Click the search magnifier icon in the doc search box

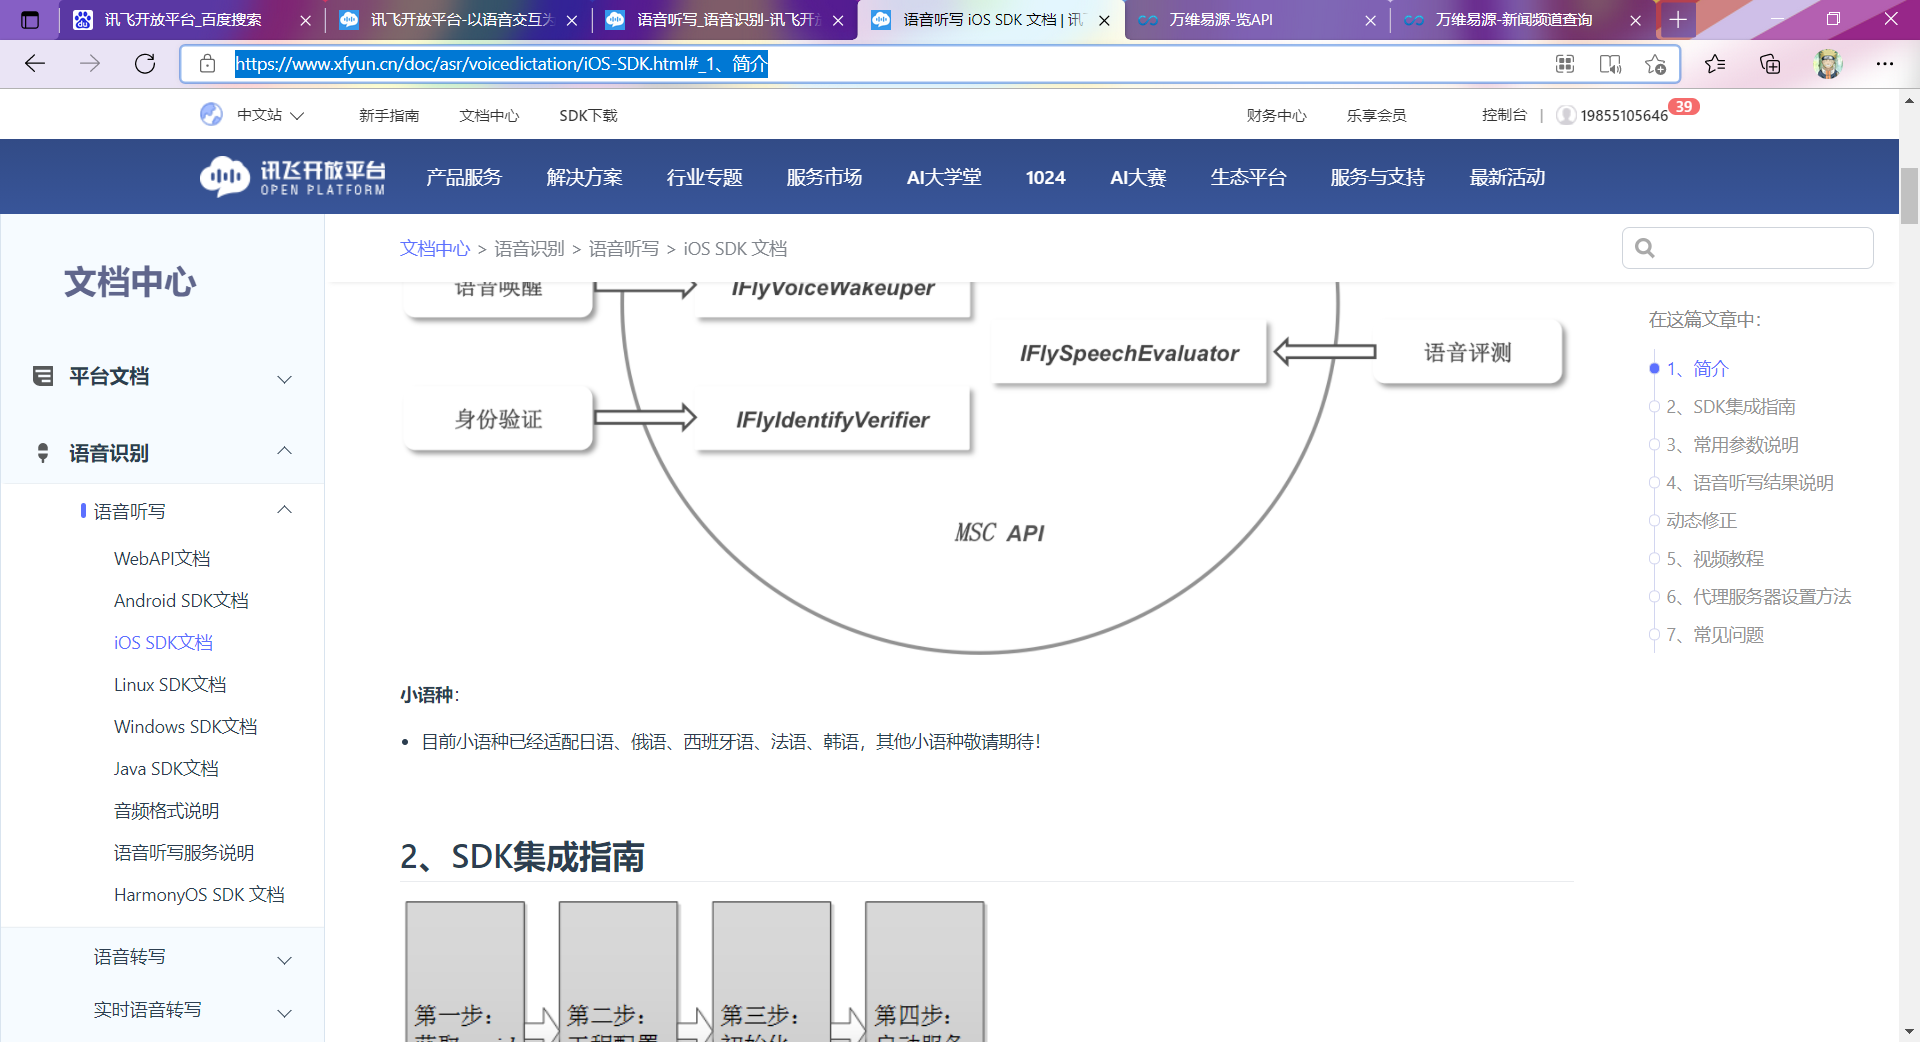1645,248
